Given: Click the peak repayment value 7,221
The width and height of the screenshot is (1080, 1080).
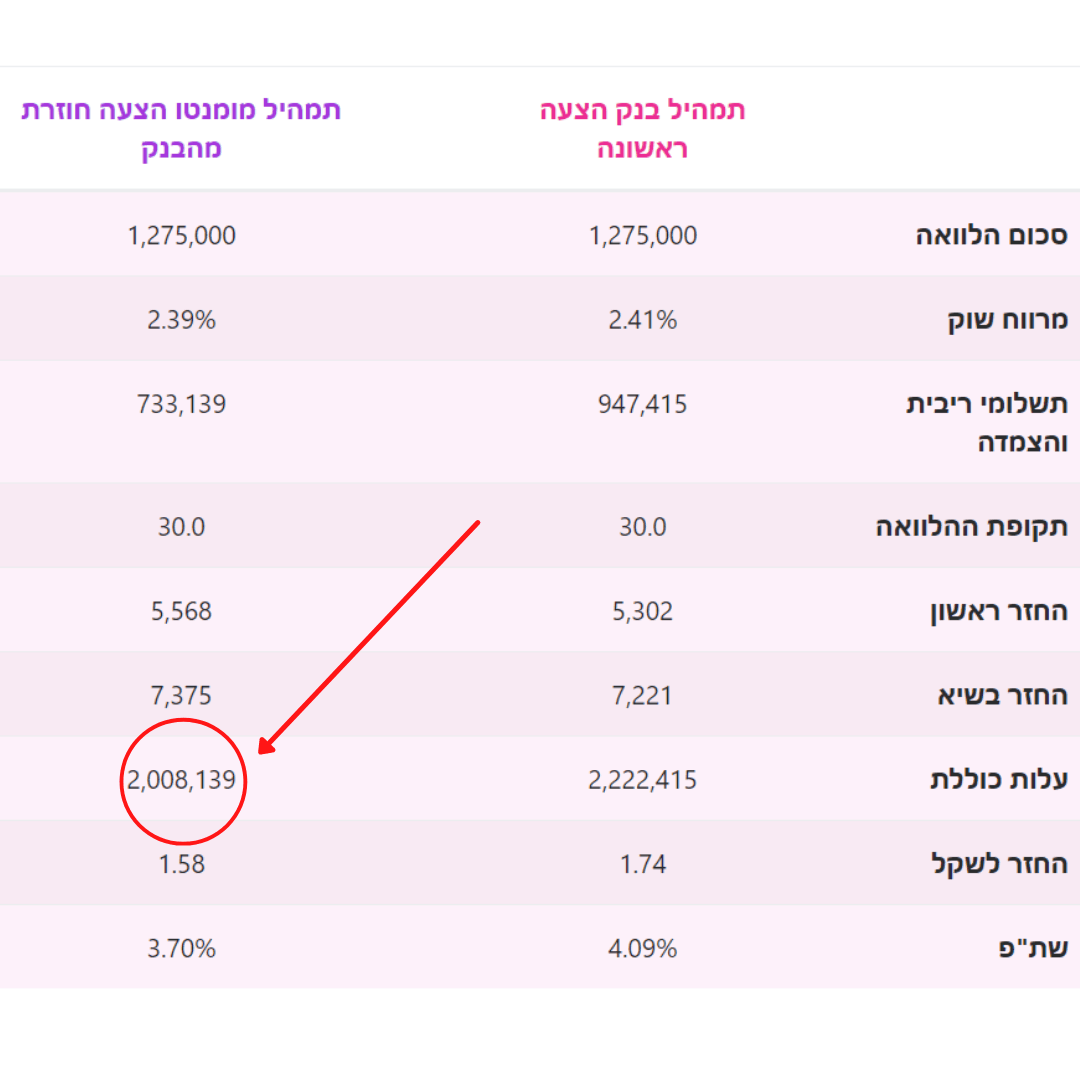Looking at the screenshot, I should click(x=643, y=696).
